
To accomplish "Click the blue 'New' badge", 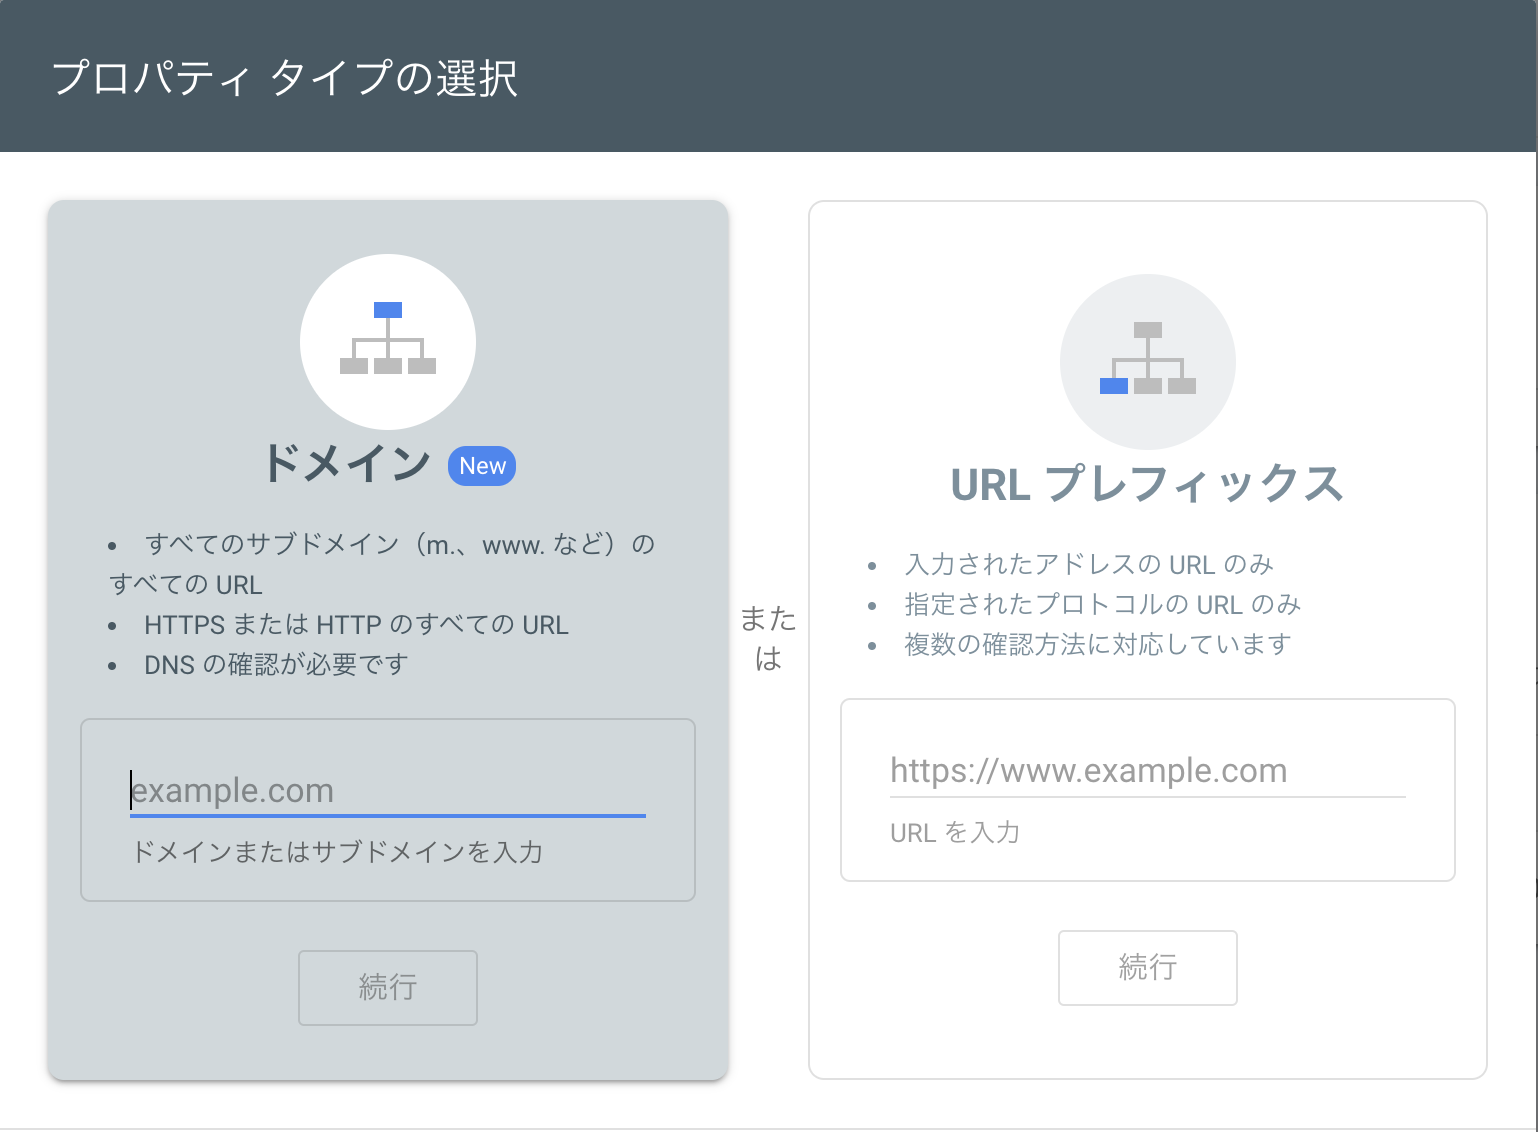I will click(482, 466).
